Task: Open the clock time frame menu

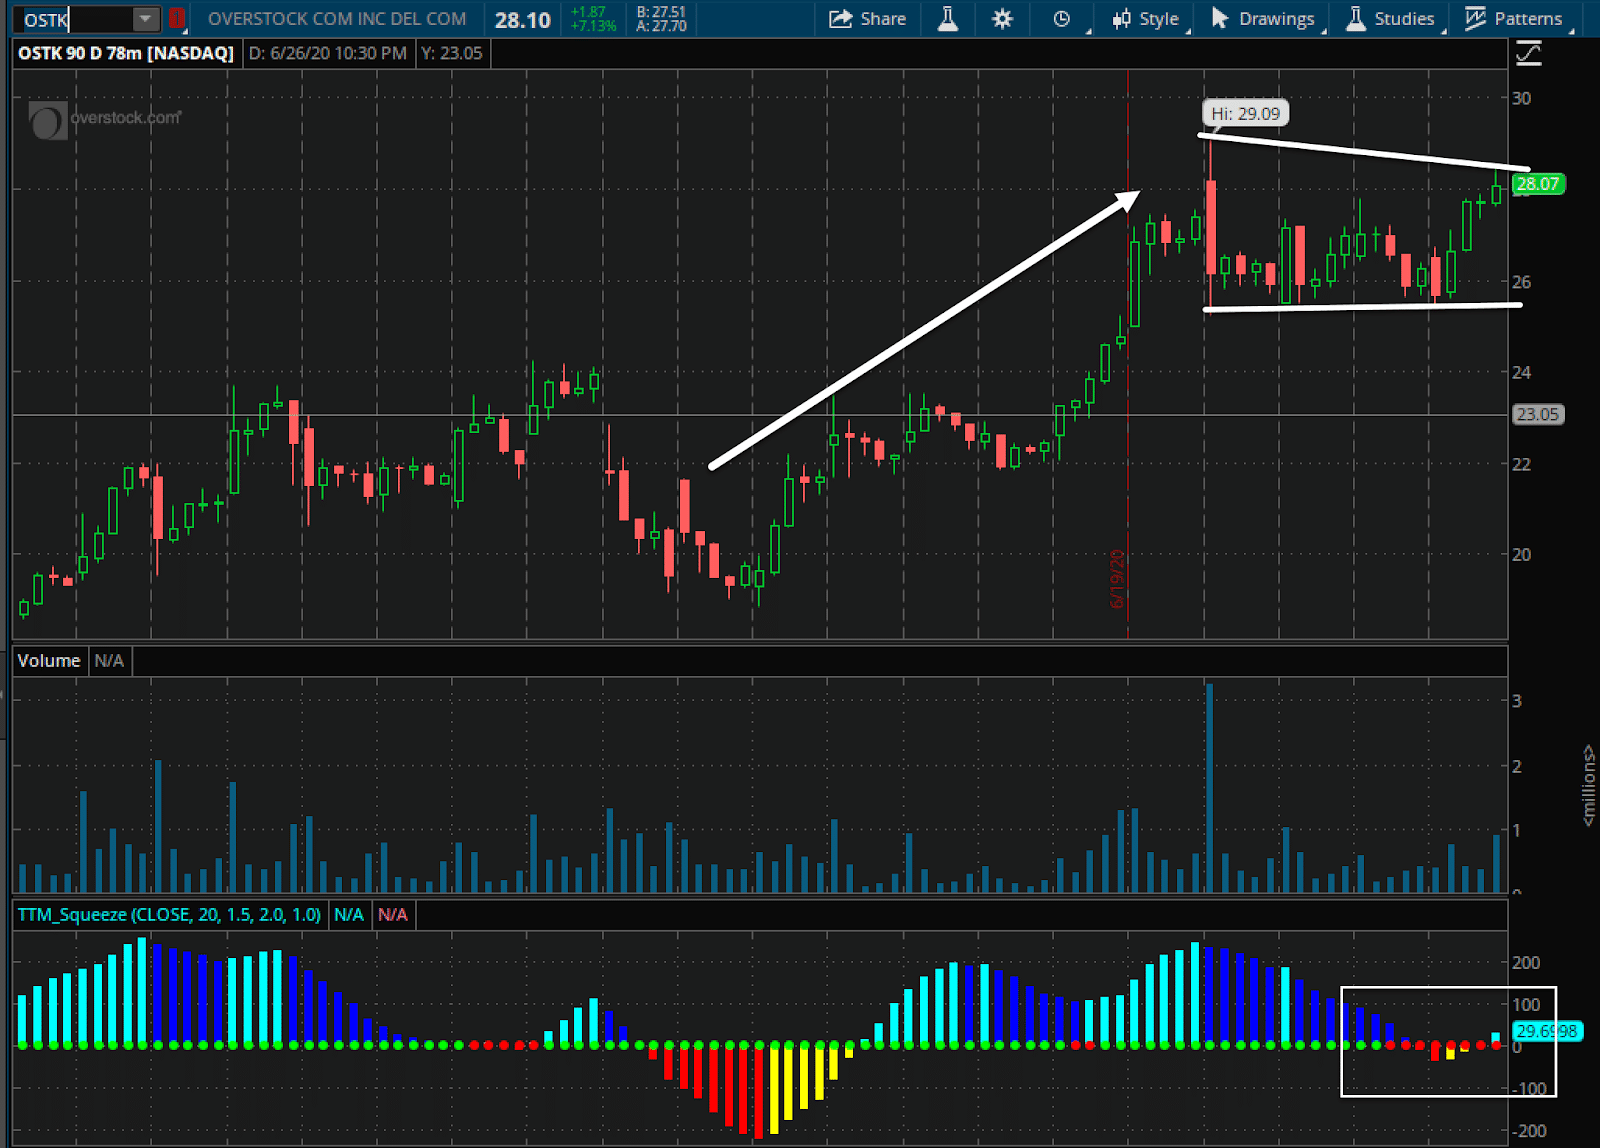Action: click(1063, 19)
